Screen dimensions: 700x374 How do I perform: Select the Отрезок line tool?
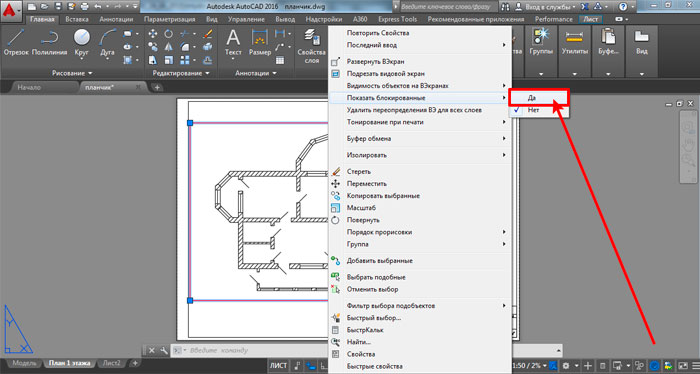(x=16, y=42)
